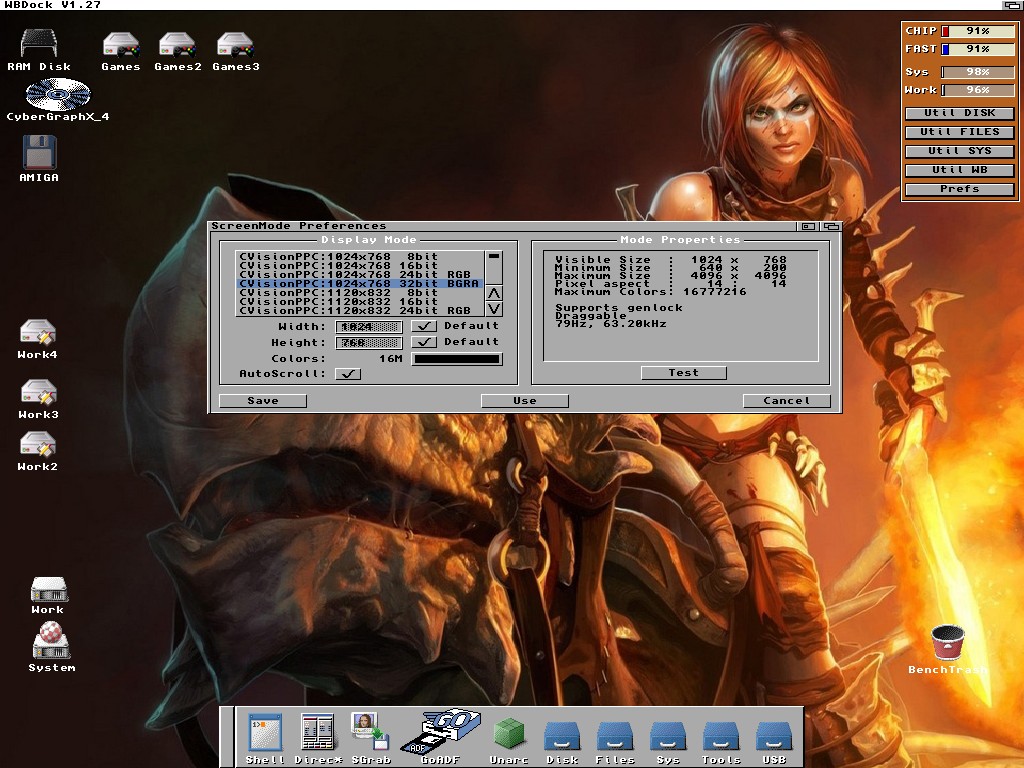Open the USB drawer in dock
Screen dimensions: 1024x768
pyautogui.click(x=774, y=737)
